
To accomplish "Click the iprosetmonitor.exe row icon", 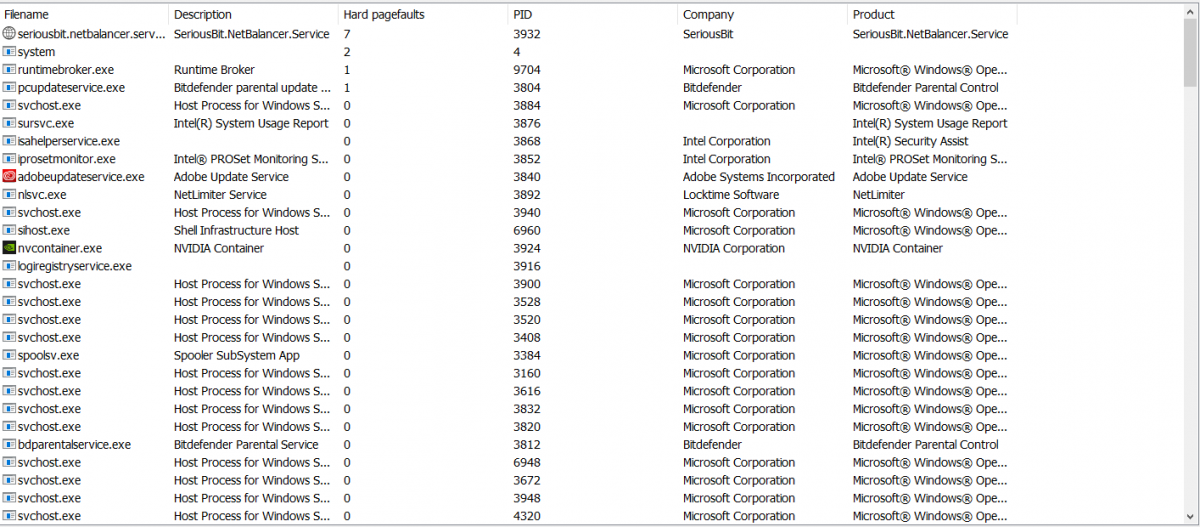I will pos(9,159).
